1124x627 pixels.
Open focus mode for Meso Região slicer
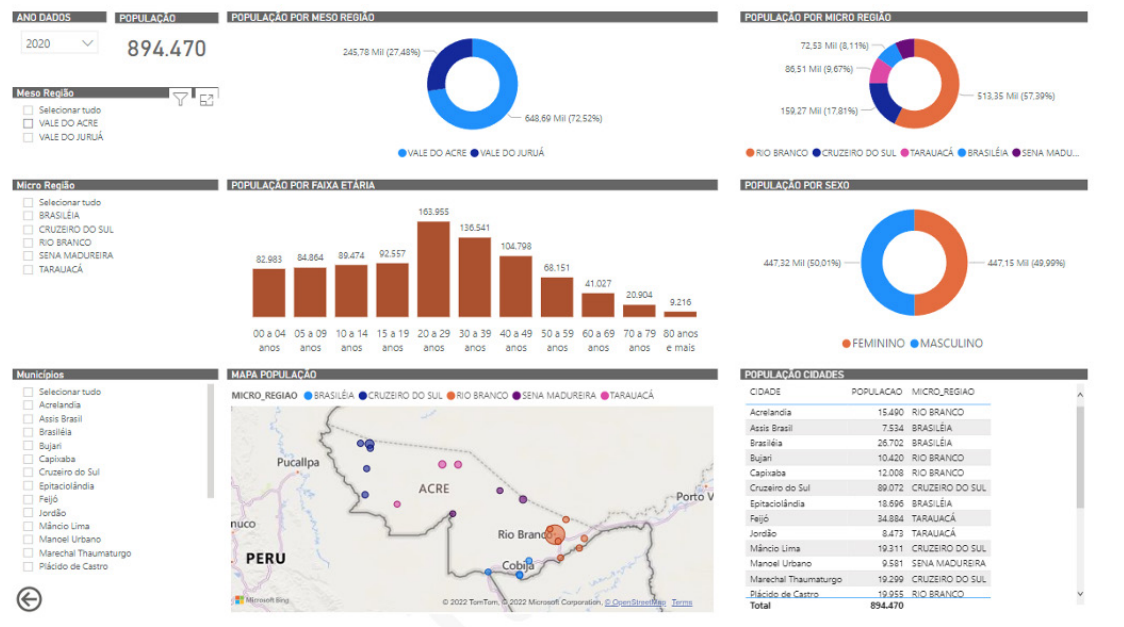click(x=207, y=98)
